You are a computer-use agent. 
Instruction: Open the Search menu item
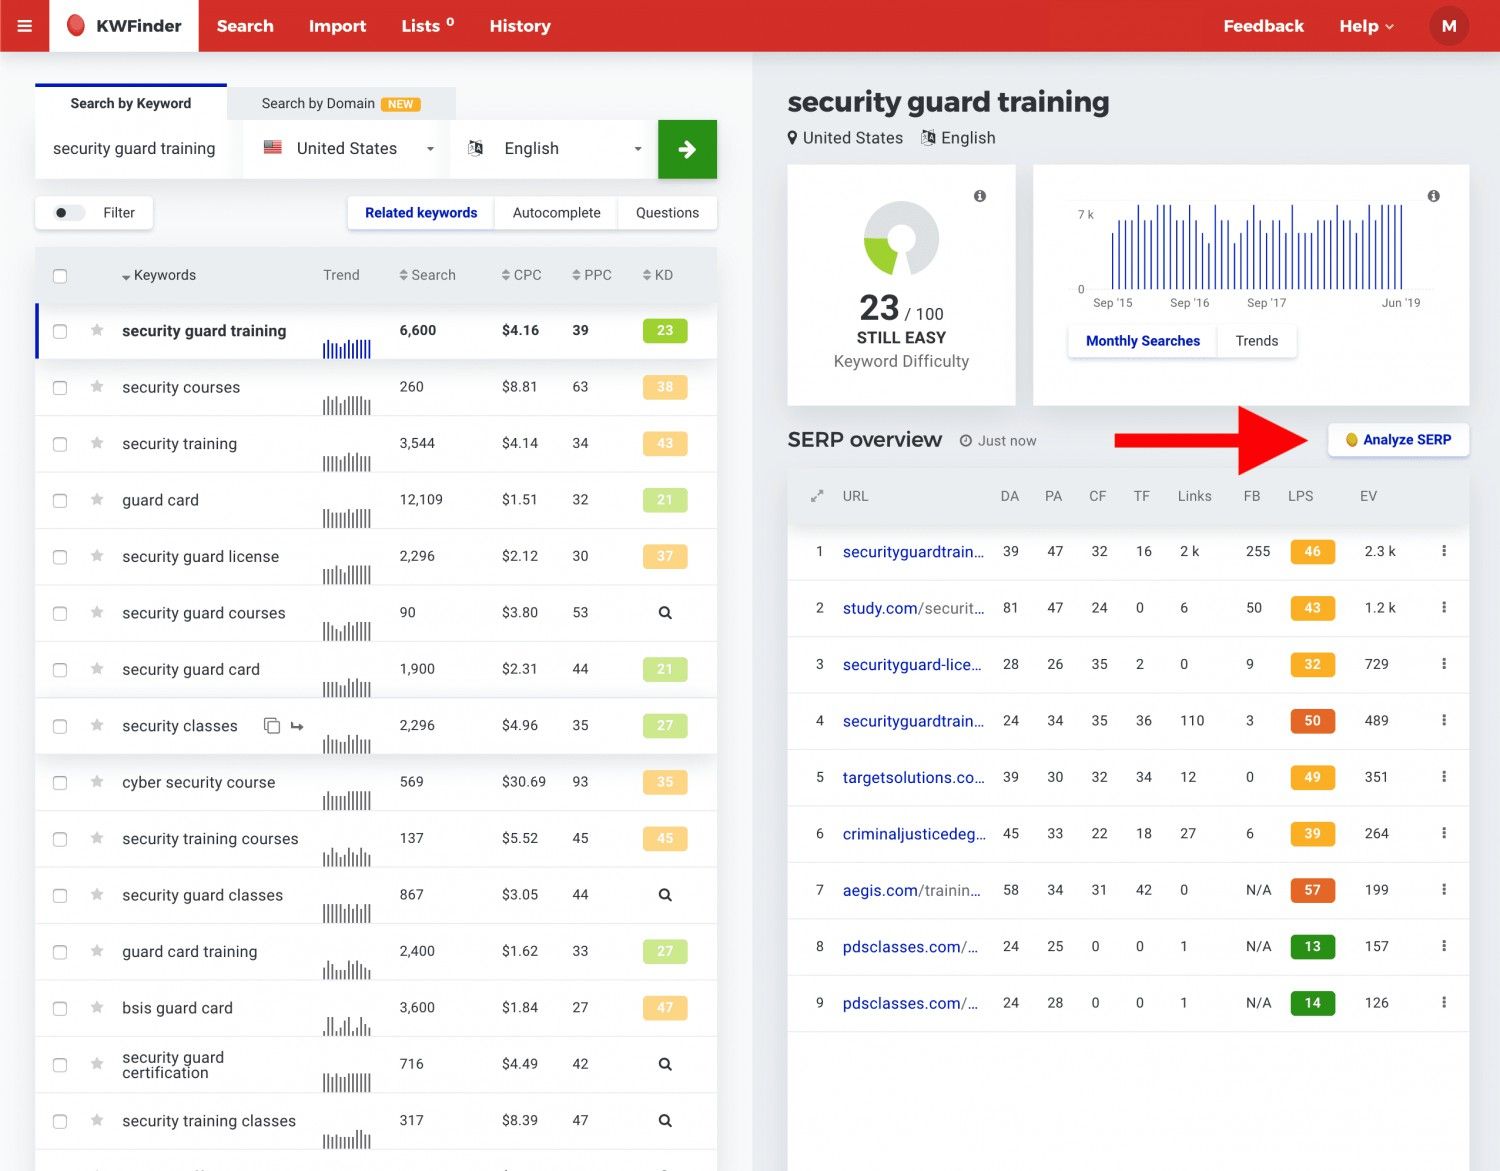tap(245, 26)
